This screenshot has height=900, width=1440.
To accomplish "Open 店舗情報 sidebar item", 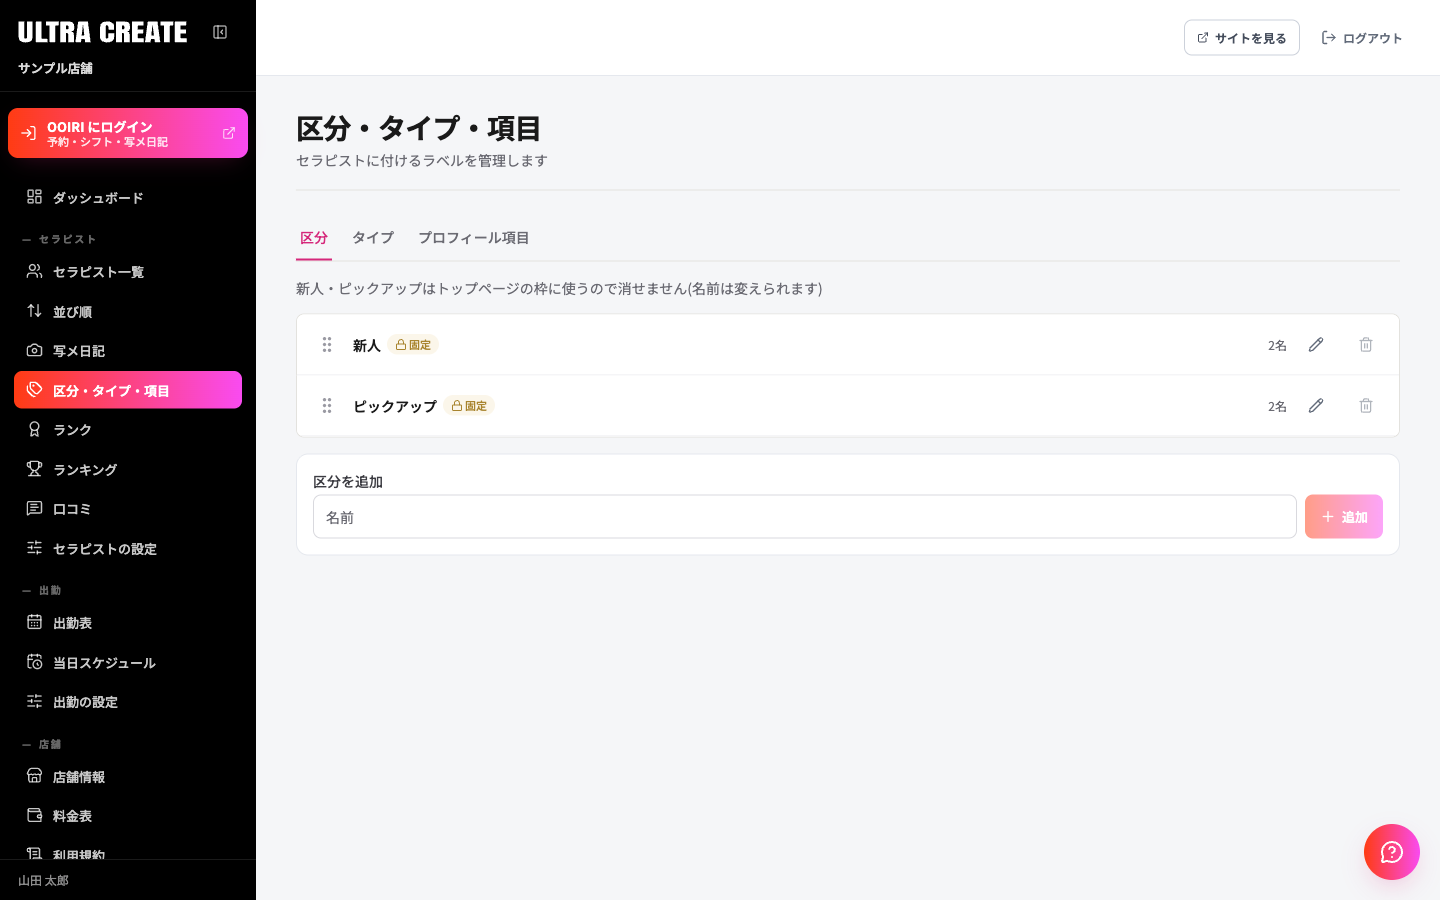I will [128, 777].
